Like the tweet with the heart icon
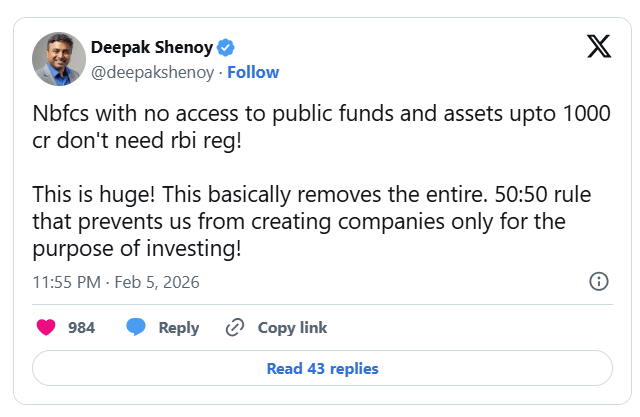The height and width of the screenshot is (417, 640). click(46, 327)
